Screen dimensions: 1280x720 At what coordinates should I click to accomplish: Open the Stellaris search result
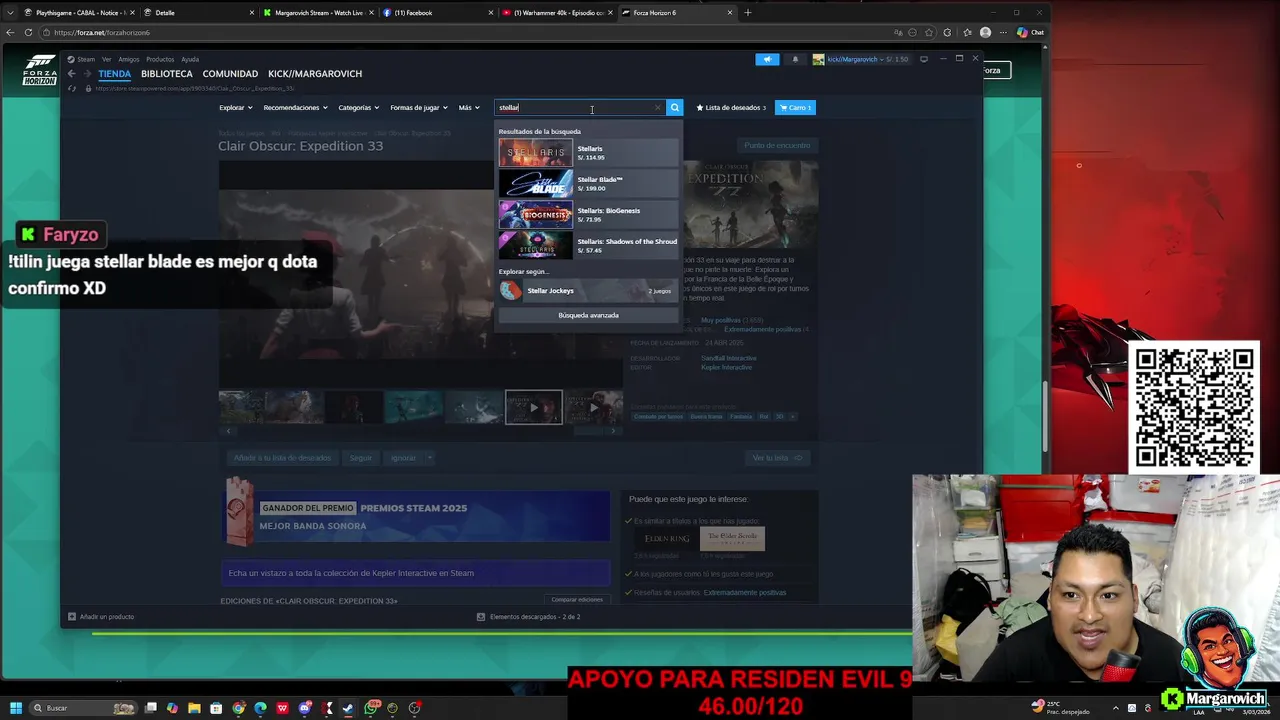pos(588,153)
